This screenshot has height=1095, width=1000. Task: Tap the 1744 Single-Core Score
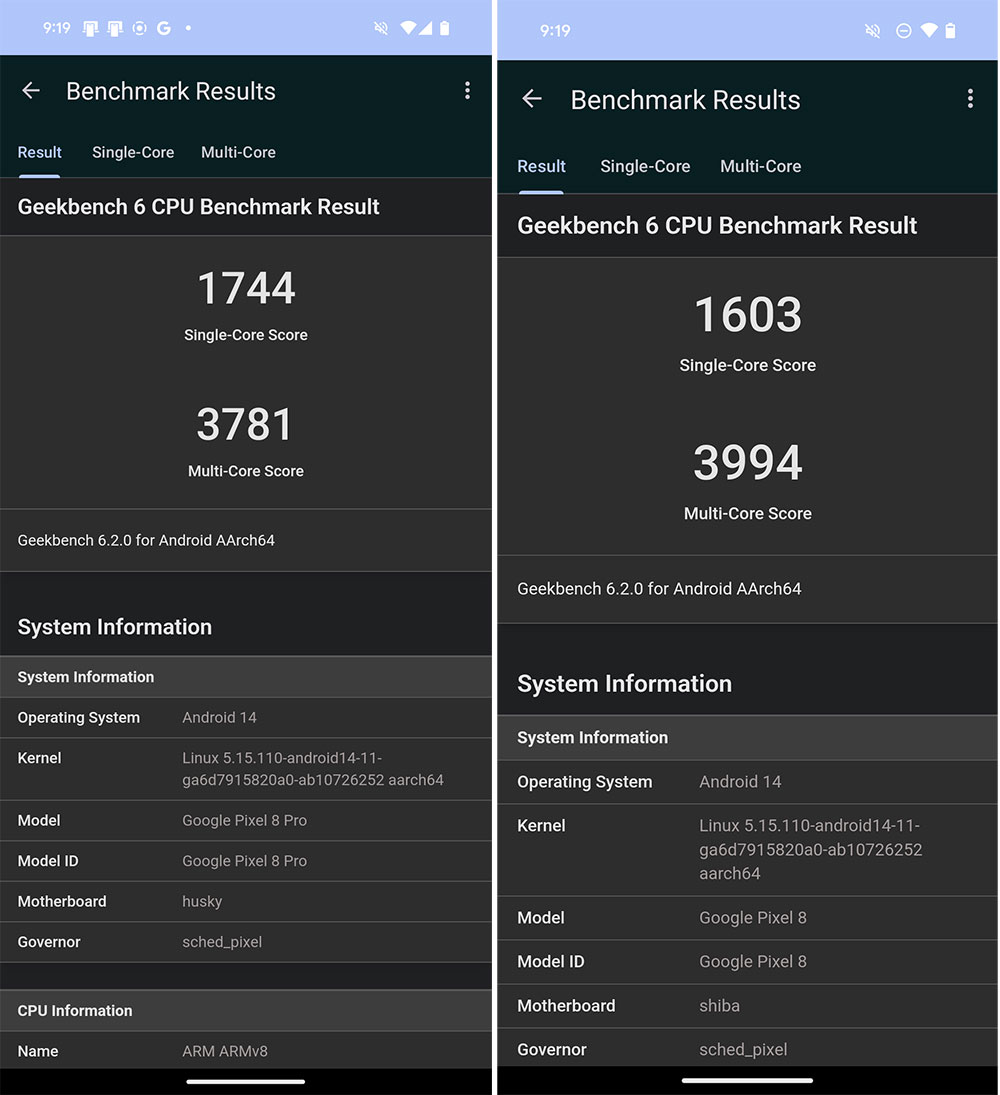tap(246, 289)
